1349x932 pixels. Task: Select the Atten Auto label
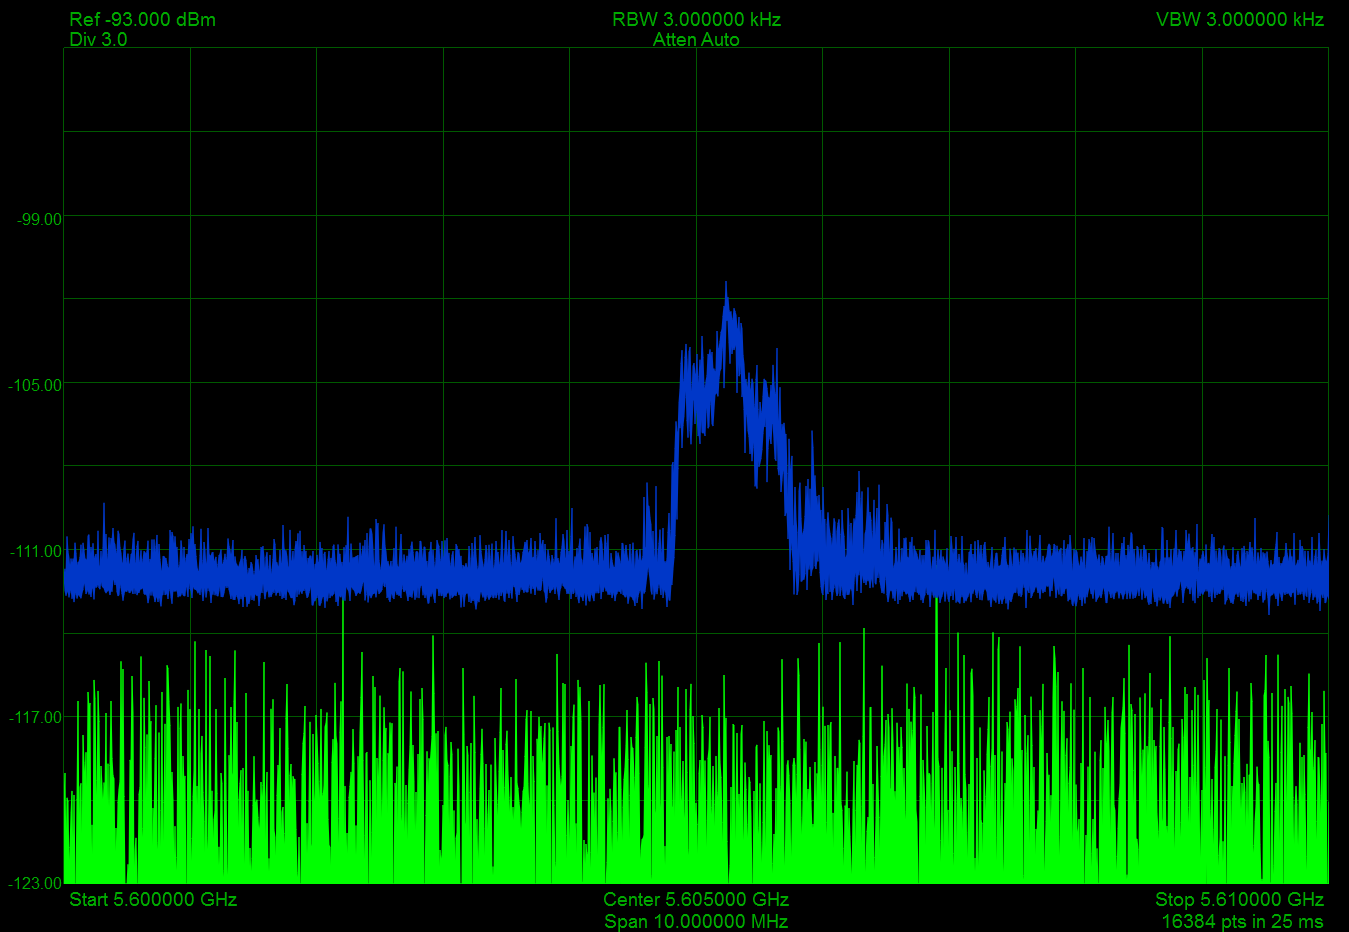coord(696,39)
